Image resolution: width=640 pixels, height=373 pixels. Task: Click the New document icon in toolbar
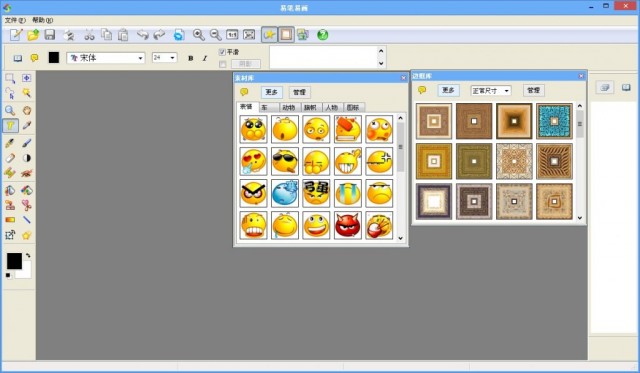(x=16, y=35)
